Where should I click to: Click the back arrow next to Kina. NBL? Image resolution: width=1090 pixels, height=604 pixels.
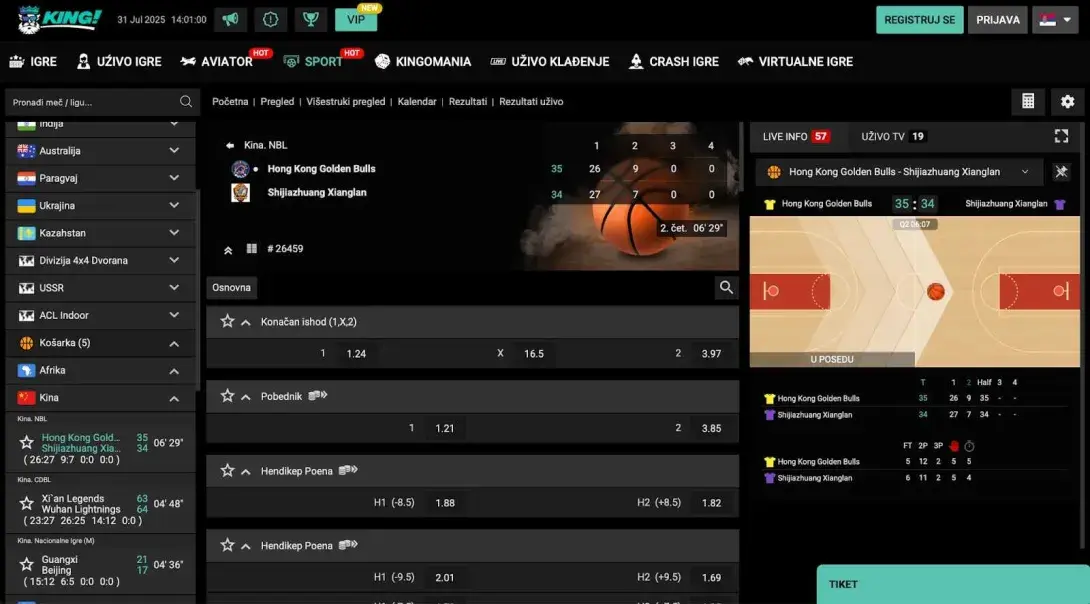230,145
